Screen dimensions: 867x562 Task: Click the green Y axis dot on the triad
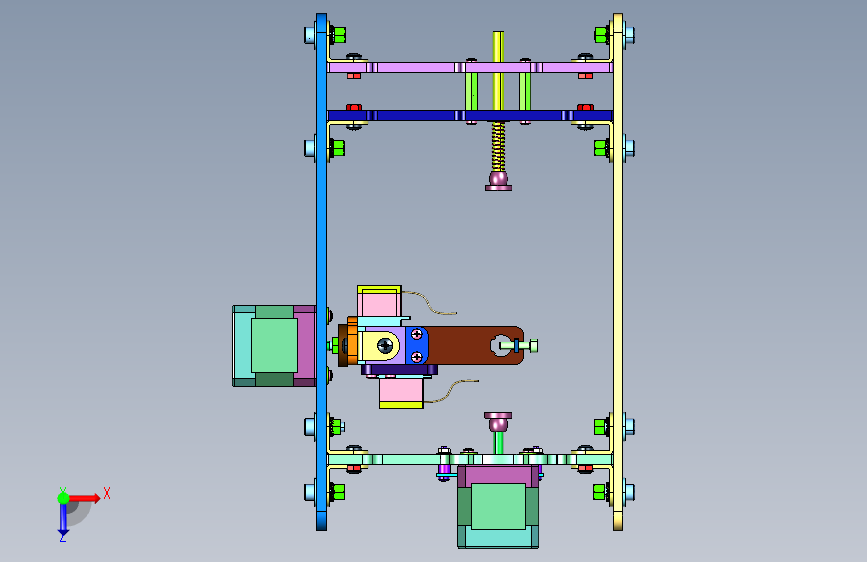[64, 498]
